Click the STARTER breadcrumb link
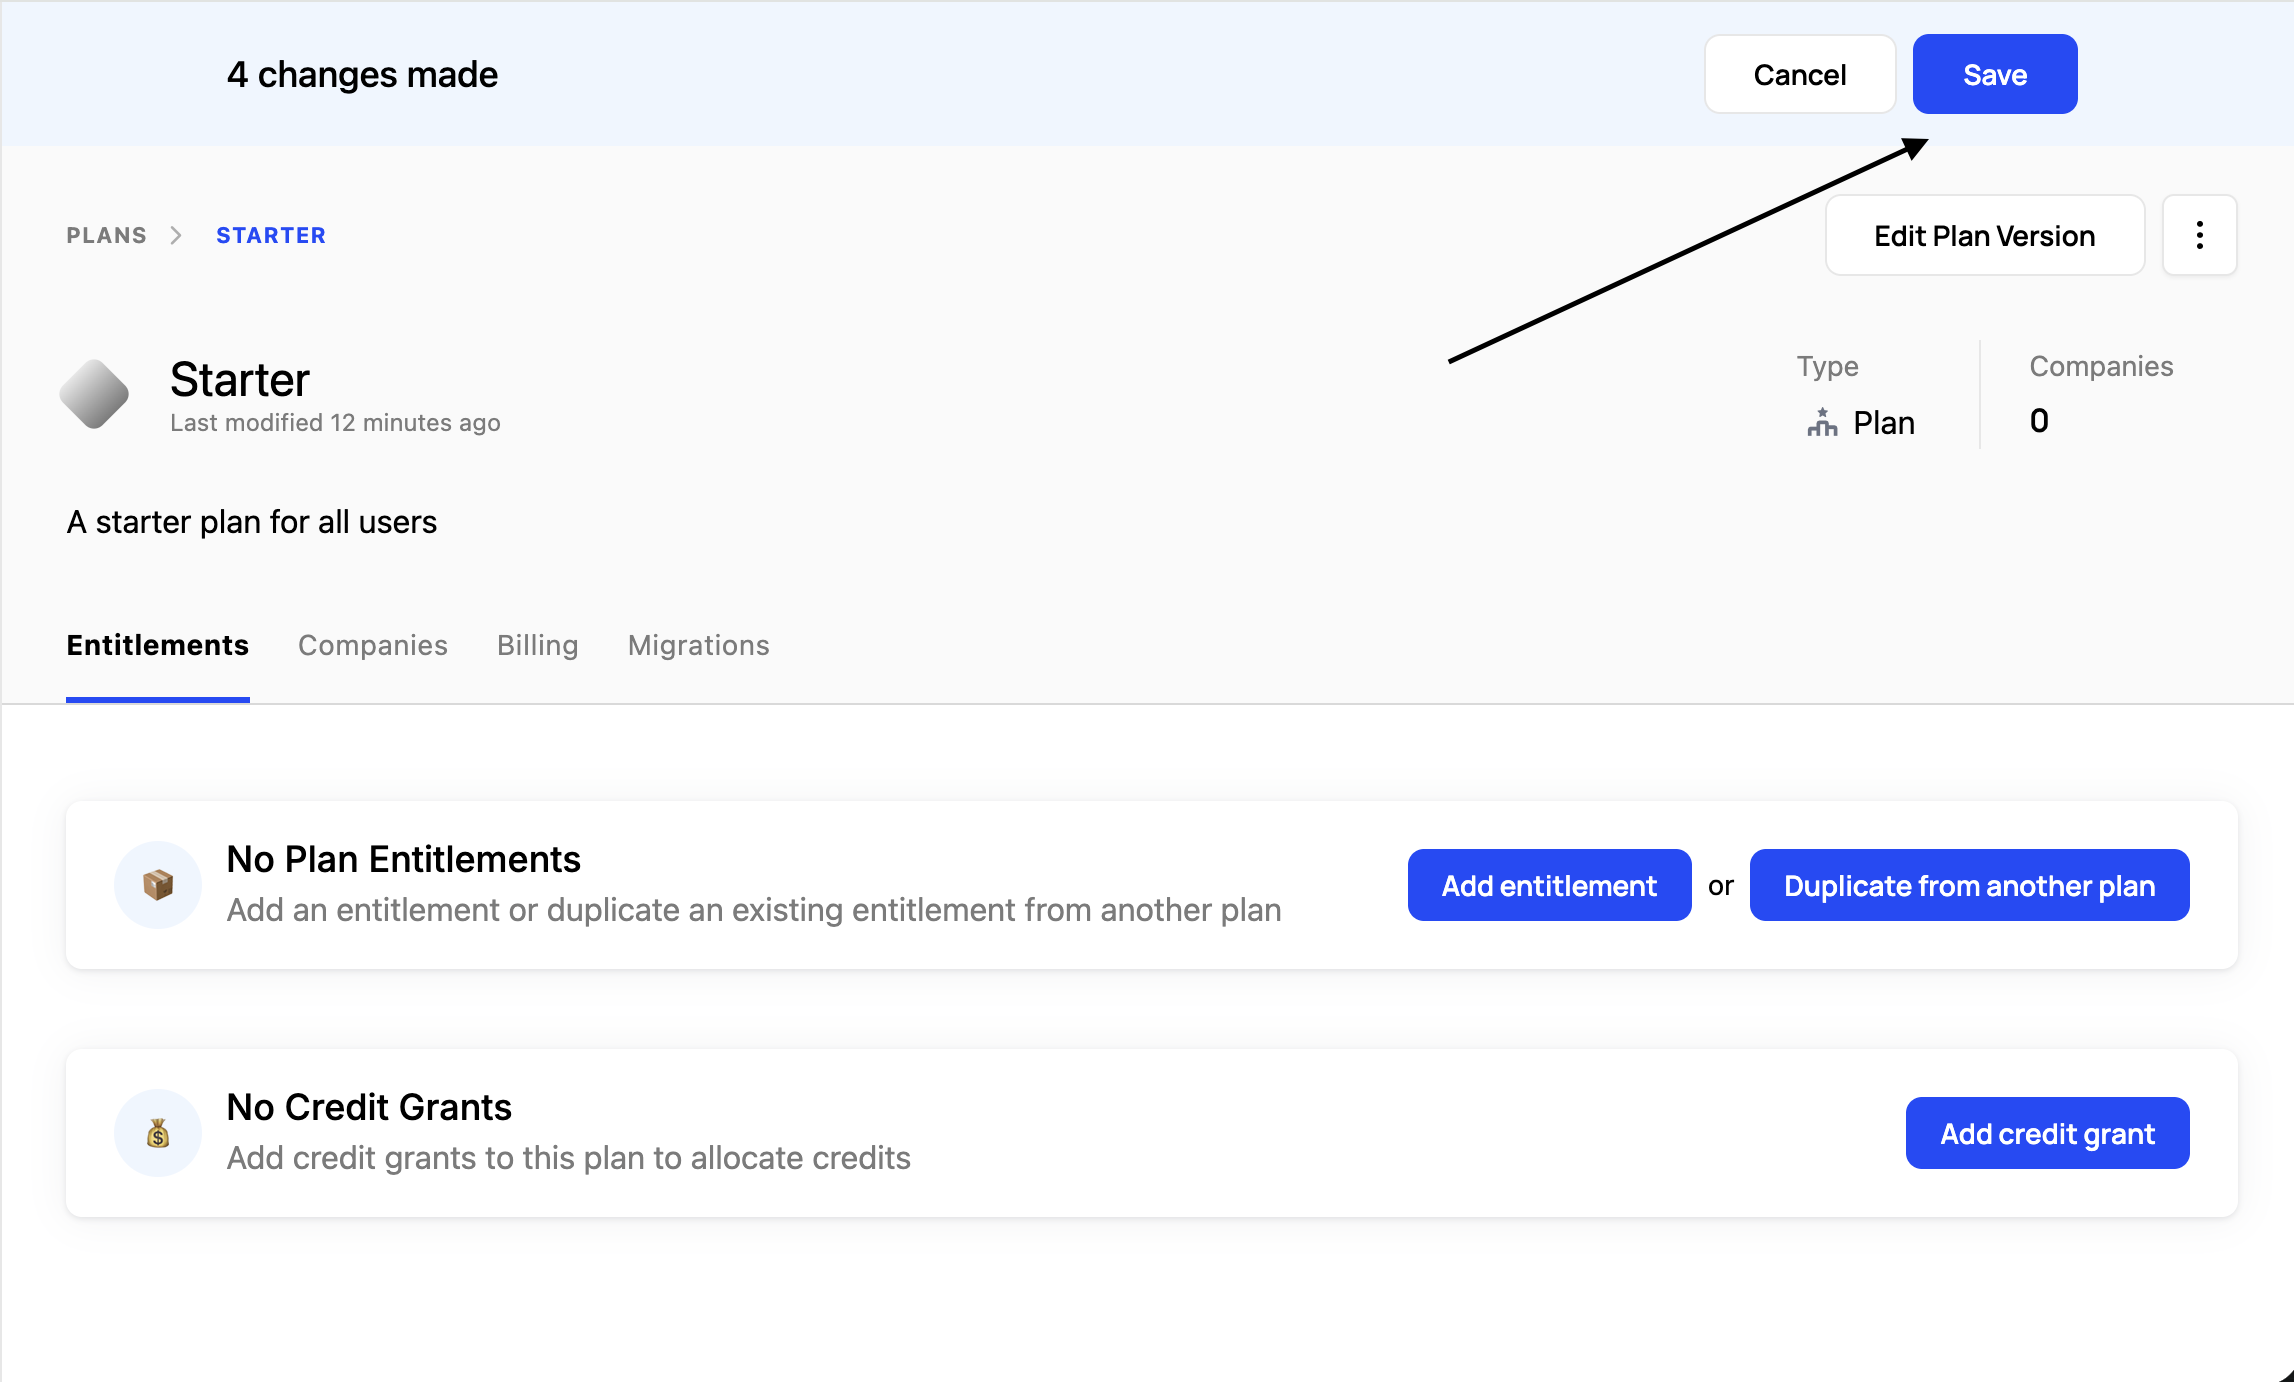The image size is (2294, 1382). click(271, 235)
